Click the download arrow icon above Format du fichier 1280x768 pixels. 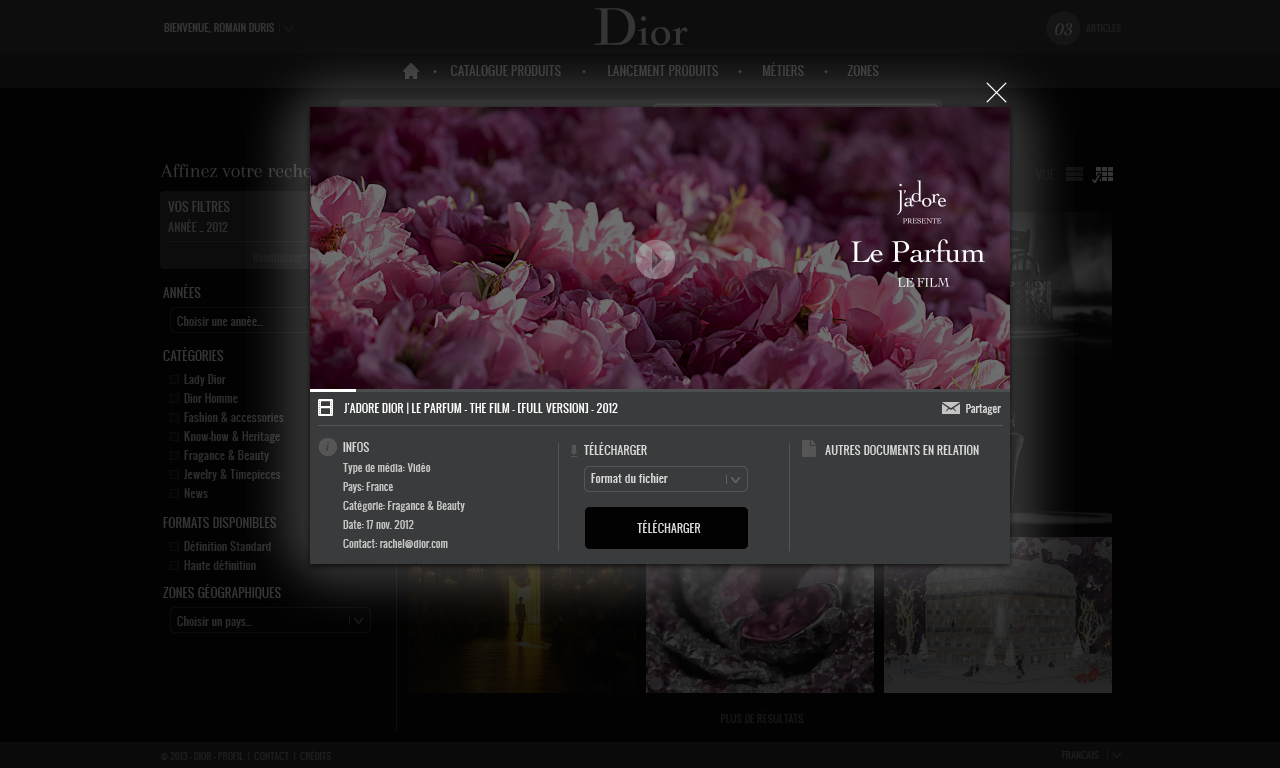point(574,450)
